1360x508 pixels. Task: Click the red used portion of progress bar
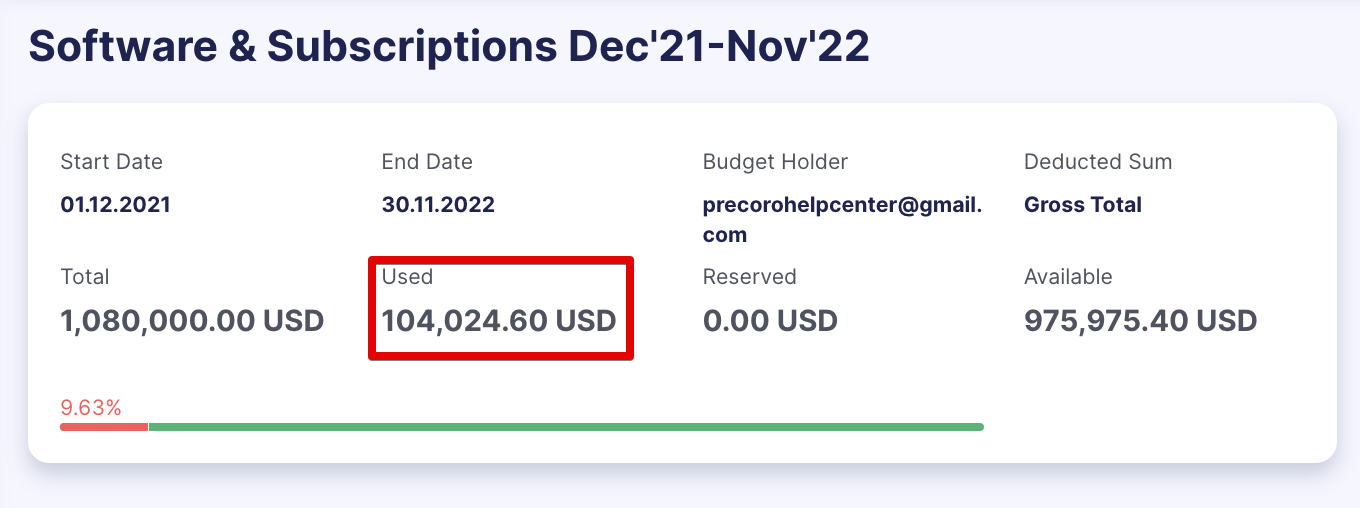click(x=104, y=427)
